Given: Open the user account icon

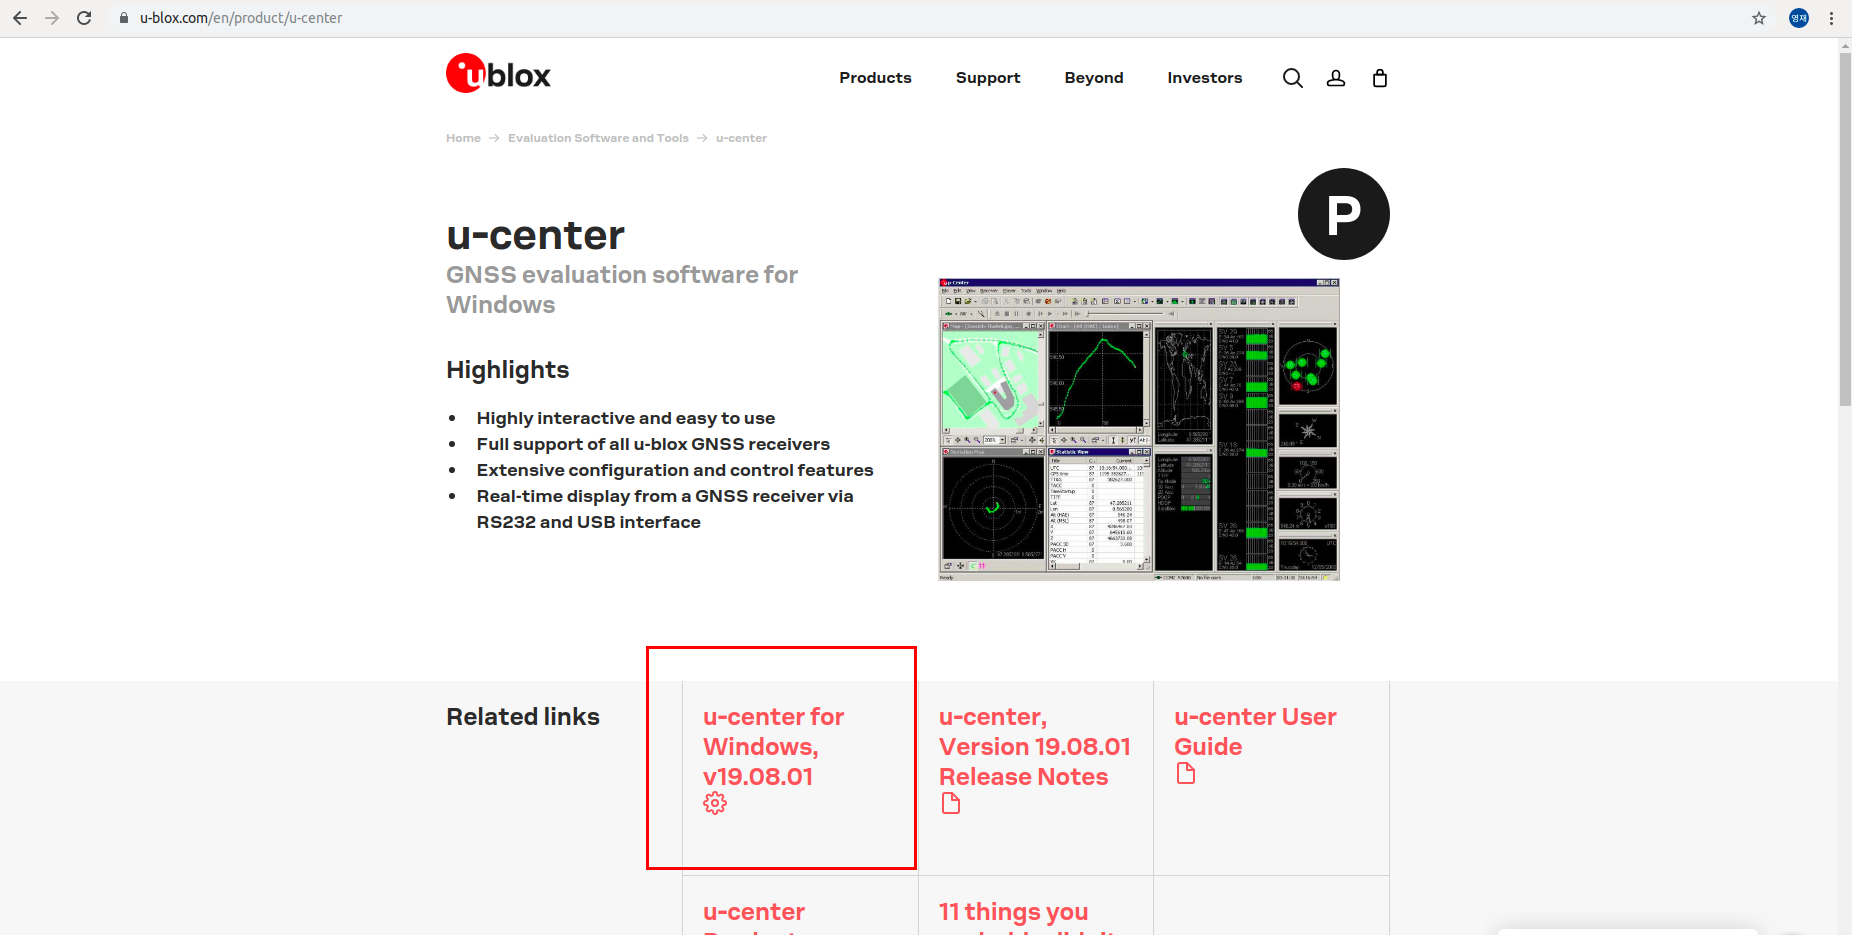Looking at the screenshot, I should 1336,78.
